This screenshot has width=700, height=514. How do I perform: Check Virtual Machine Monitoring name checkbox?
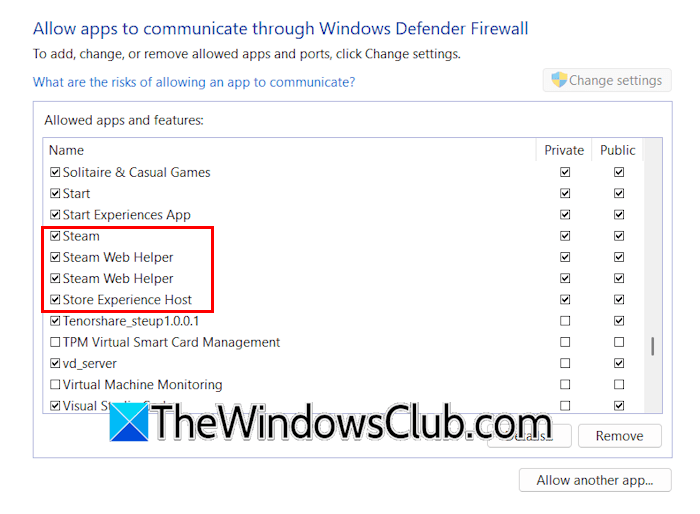[x=55, y=384]
